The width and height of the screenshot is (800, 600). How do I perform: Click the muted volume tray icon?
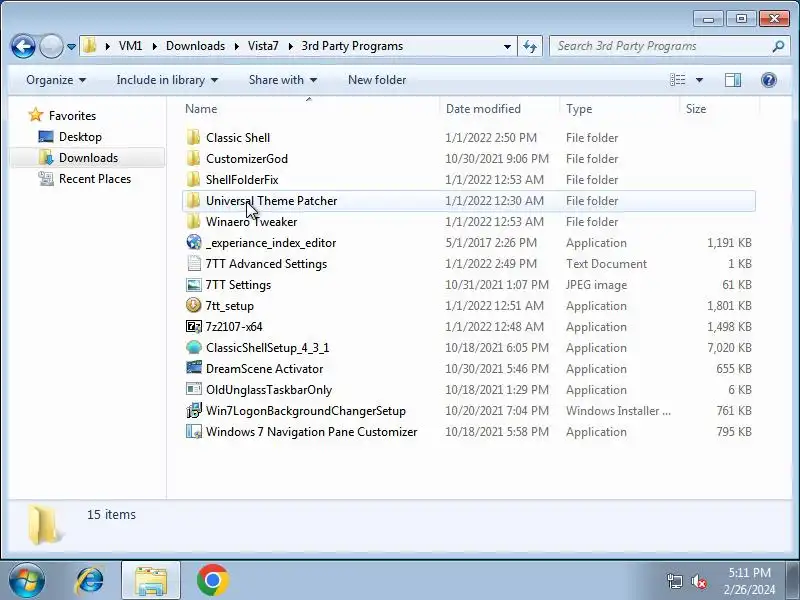[x=698, y=581]
